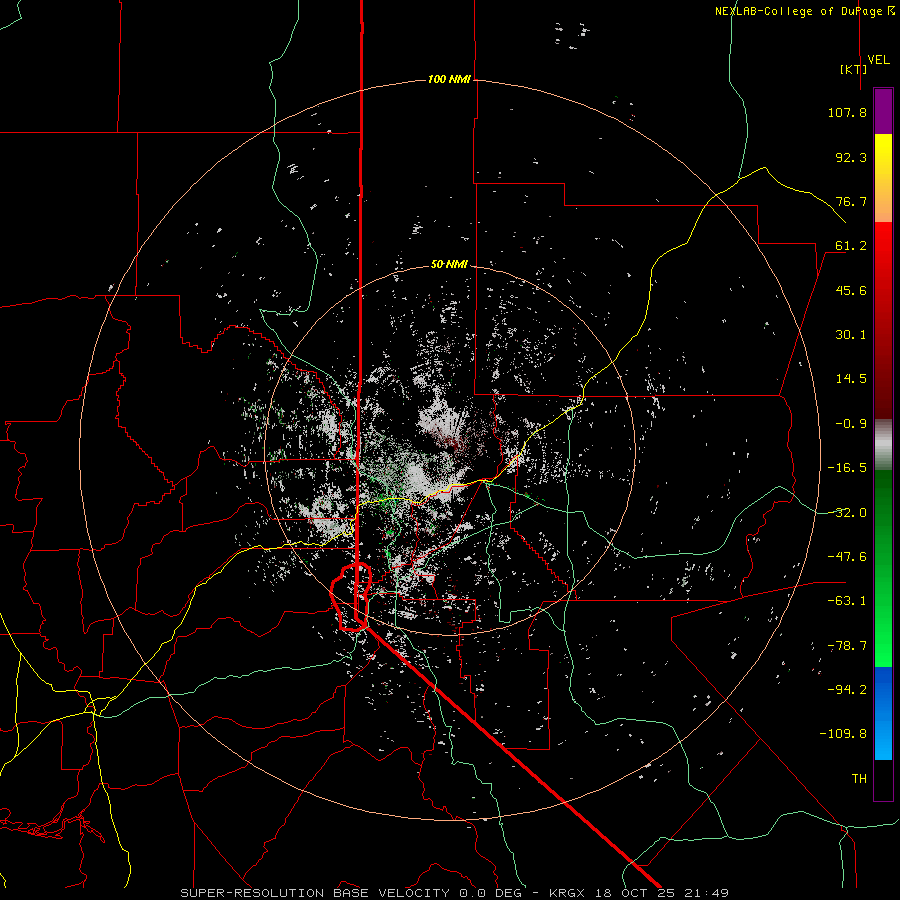
Task: Click the -47.6 velocity legend value
Action: coord(847,557)
